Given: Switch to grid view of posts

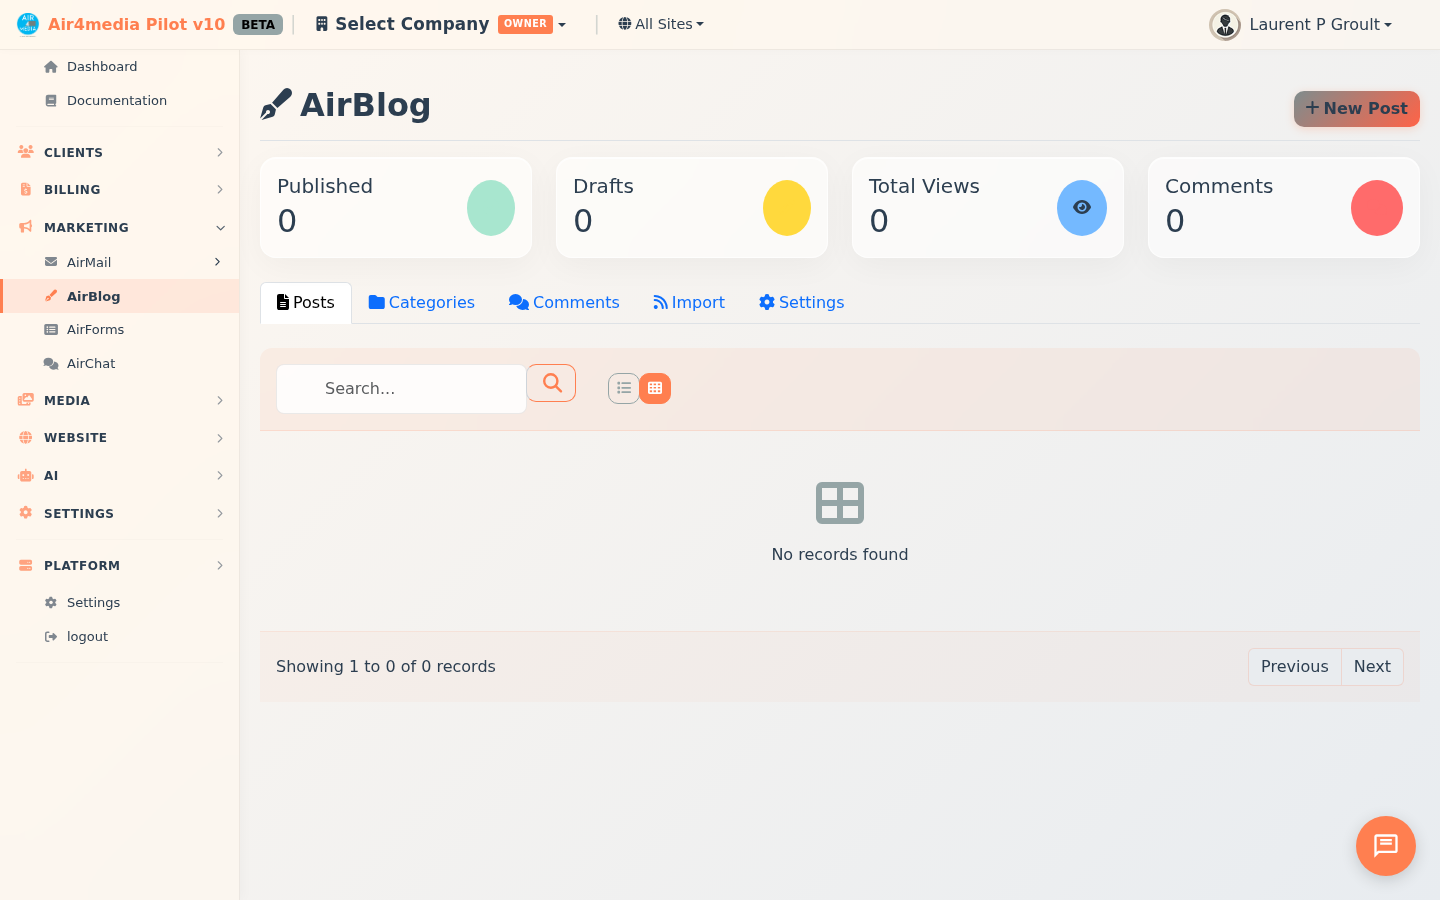Looking at the screenshot, I should [x=655, y=388].
